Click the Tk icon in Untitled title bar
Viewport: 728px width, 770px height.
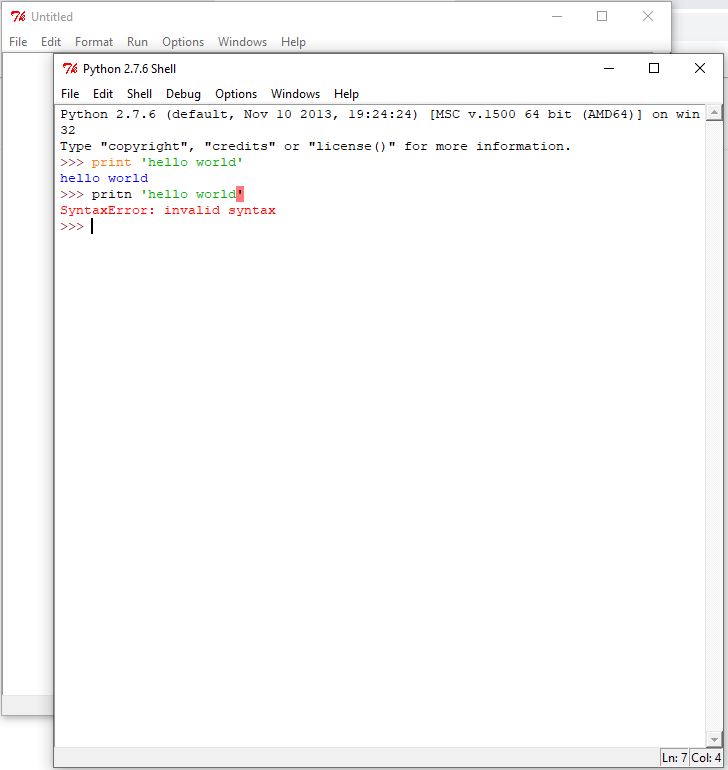tap(18, 16)
